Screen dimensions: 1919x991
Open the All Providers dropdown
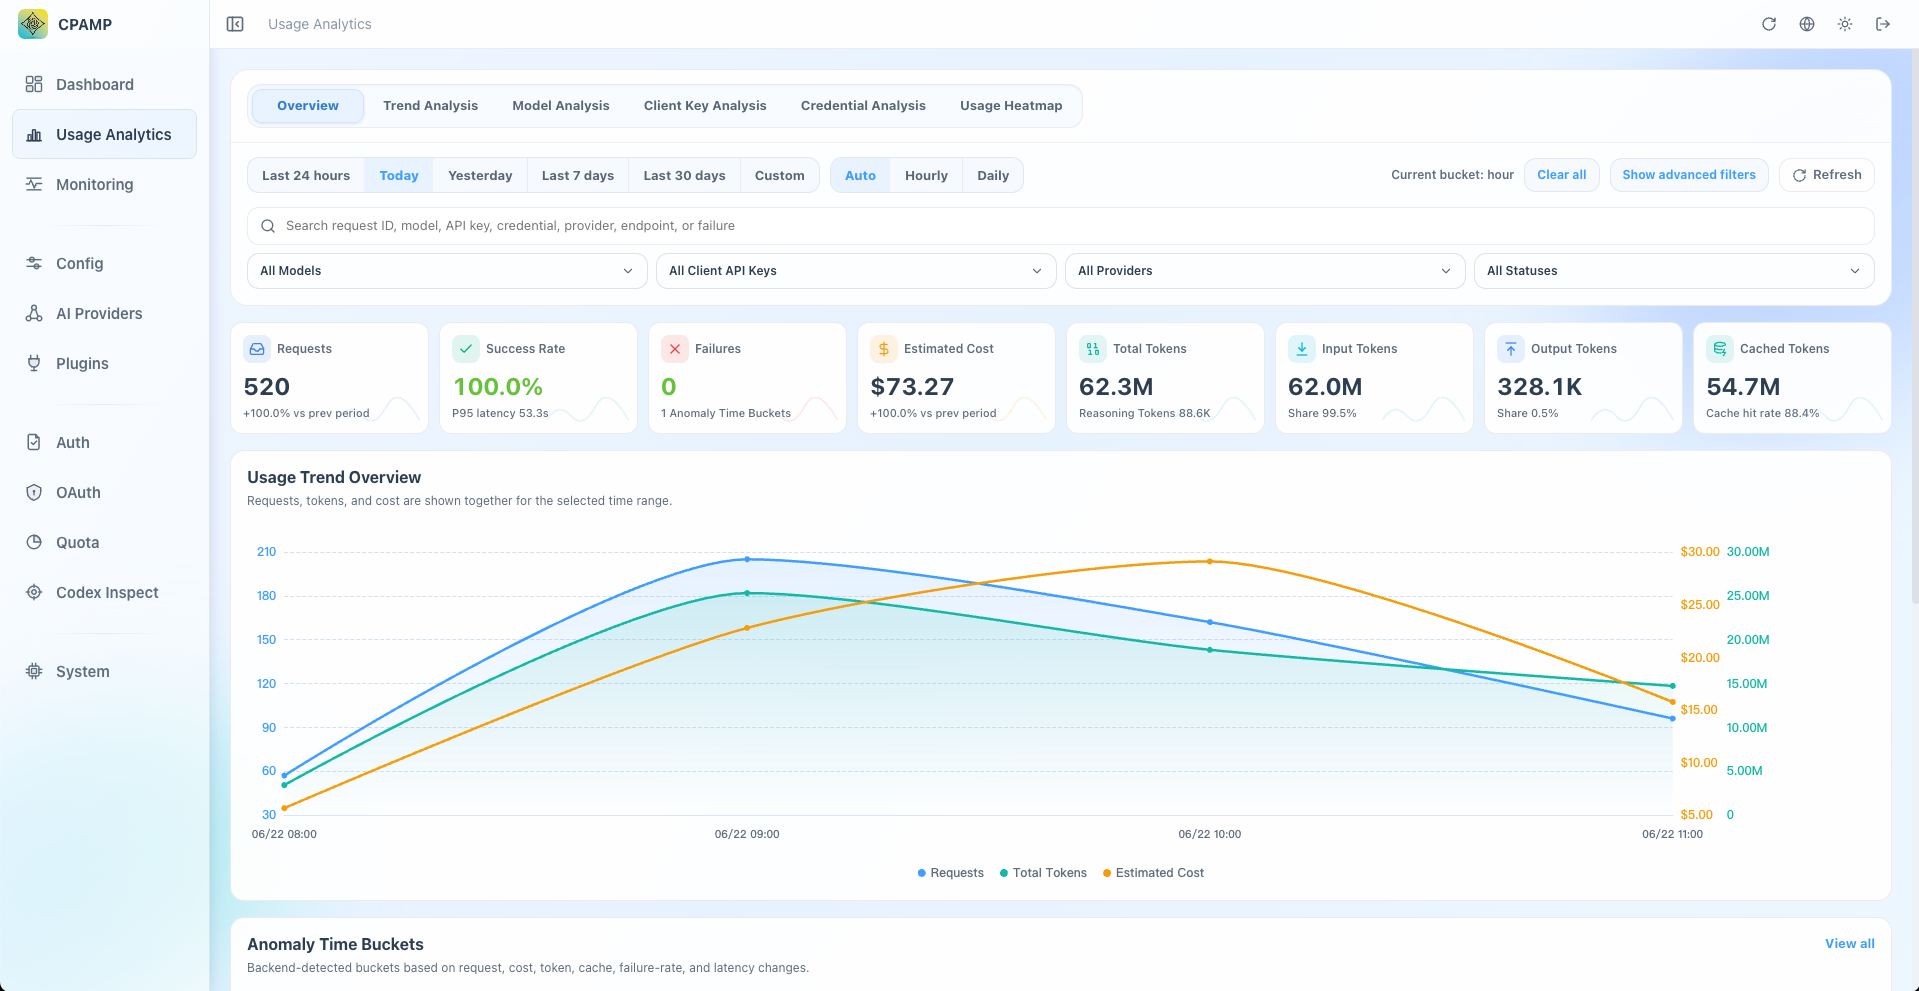pos(1265,271)
